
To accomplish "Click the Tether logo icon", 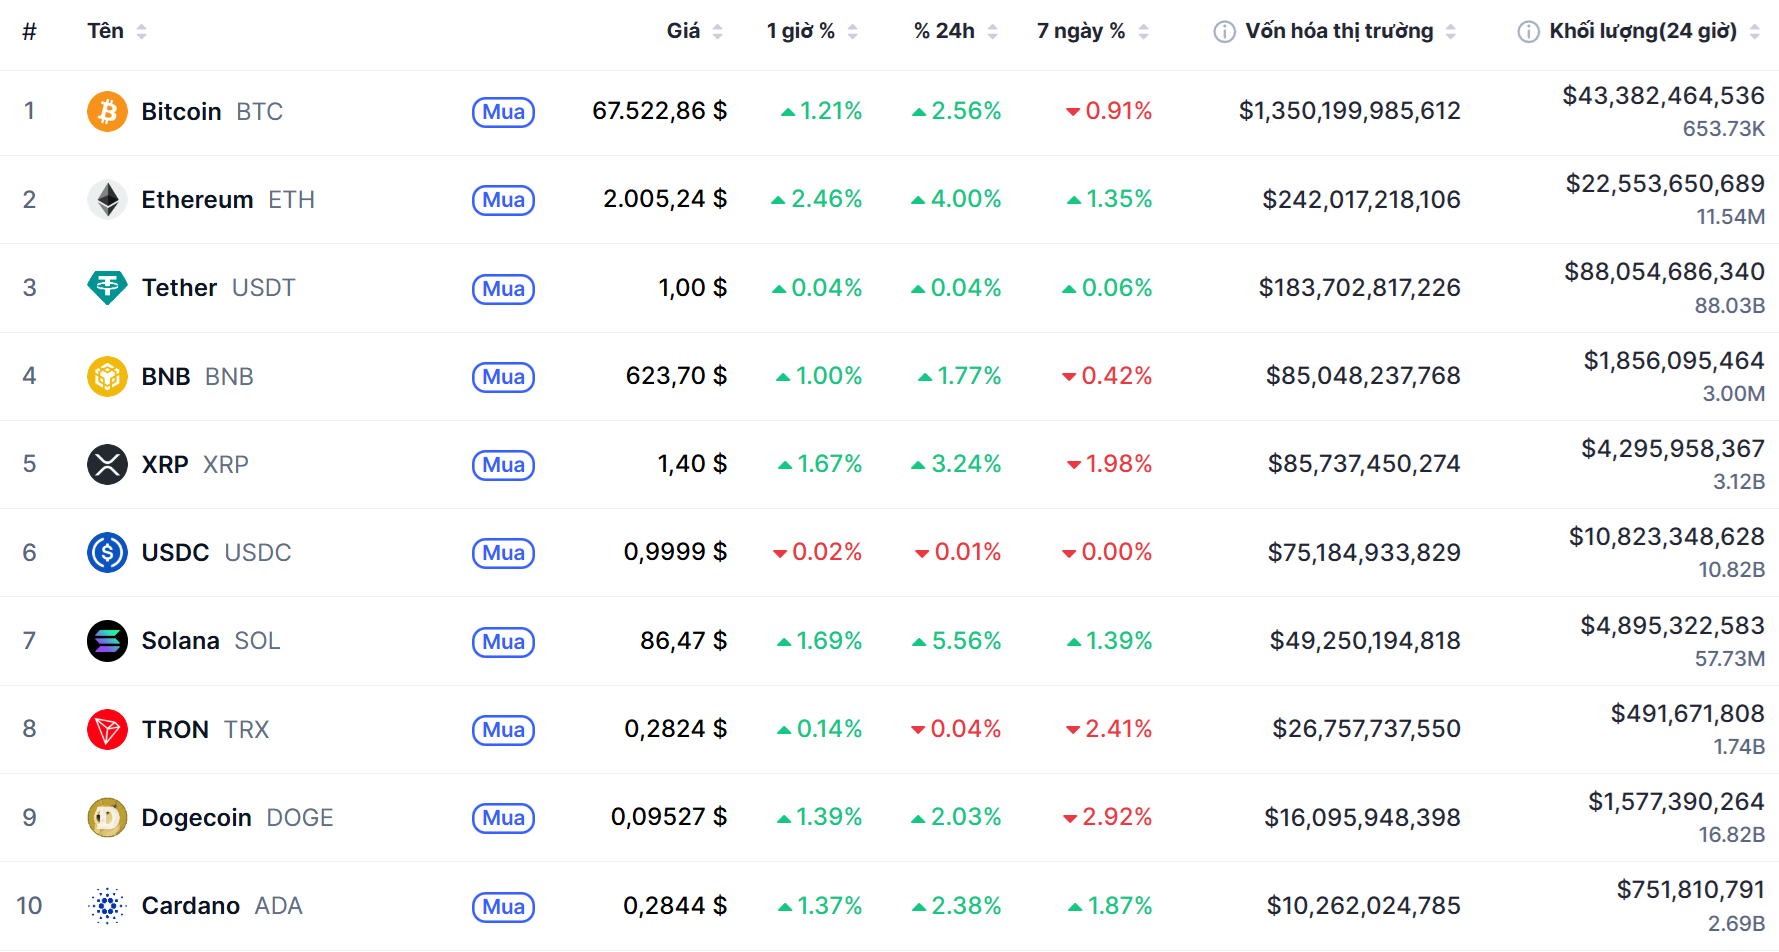I will point(107,288).
